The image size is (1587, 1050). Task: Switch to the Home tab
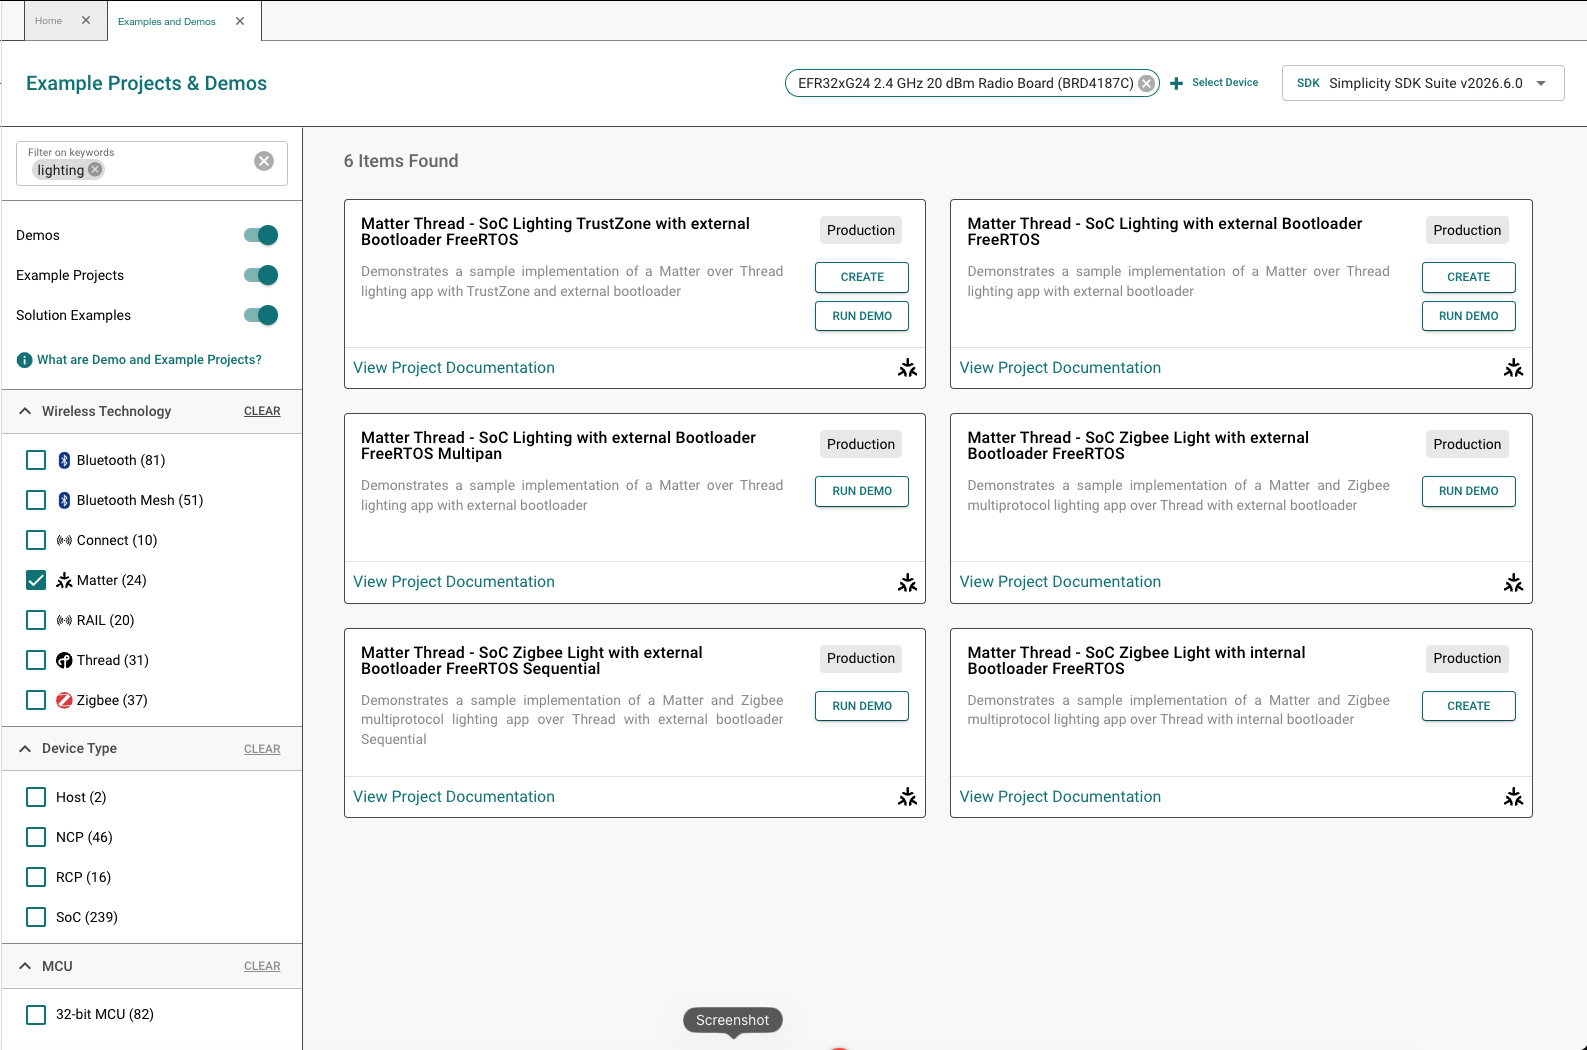(x=48, y=20)
